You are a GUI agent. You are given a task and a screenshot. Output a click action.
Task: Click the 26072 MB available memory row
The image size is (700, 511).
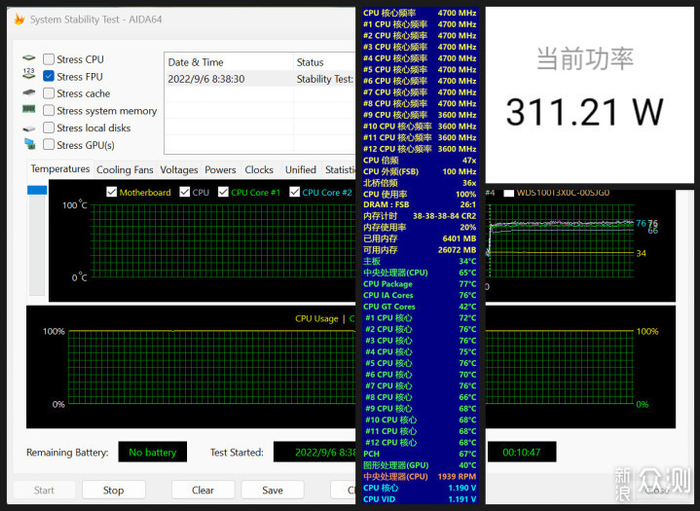tap(419, 250)
